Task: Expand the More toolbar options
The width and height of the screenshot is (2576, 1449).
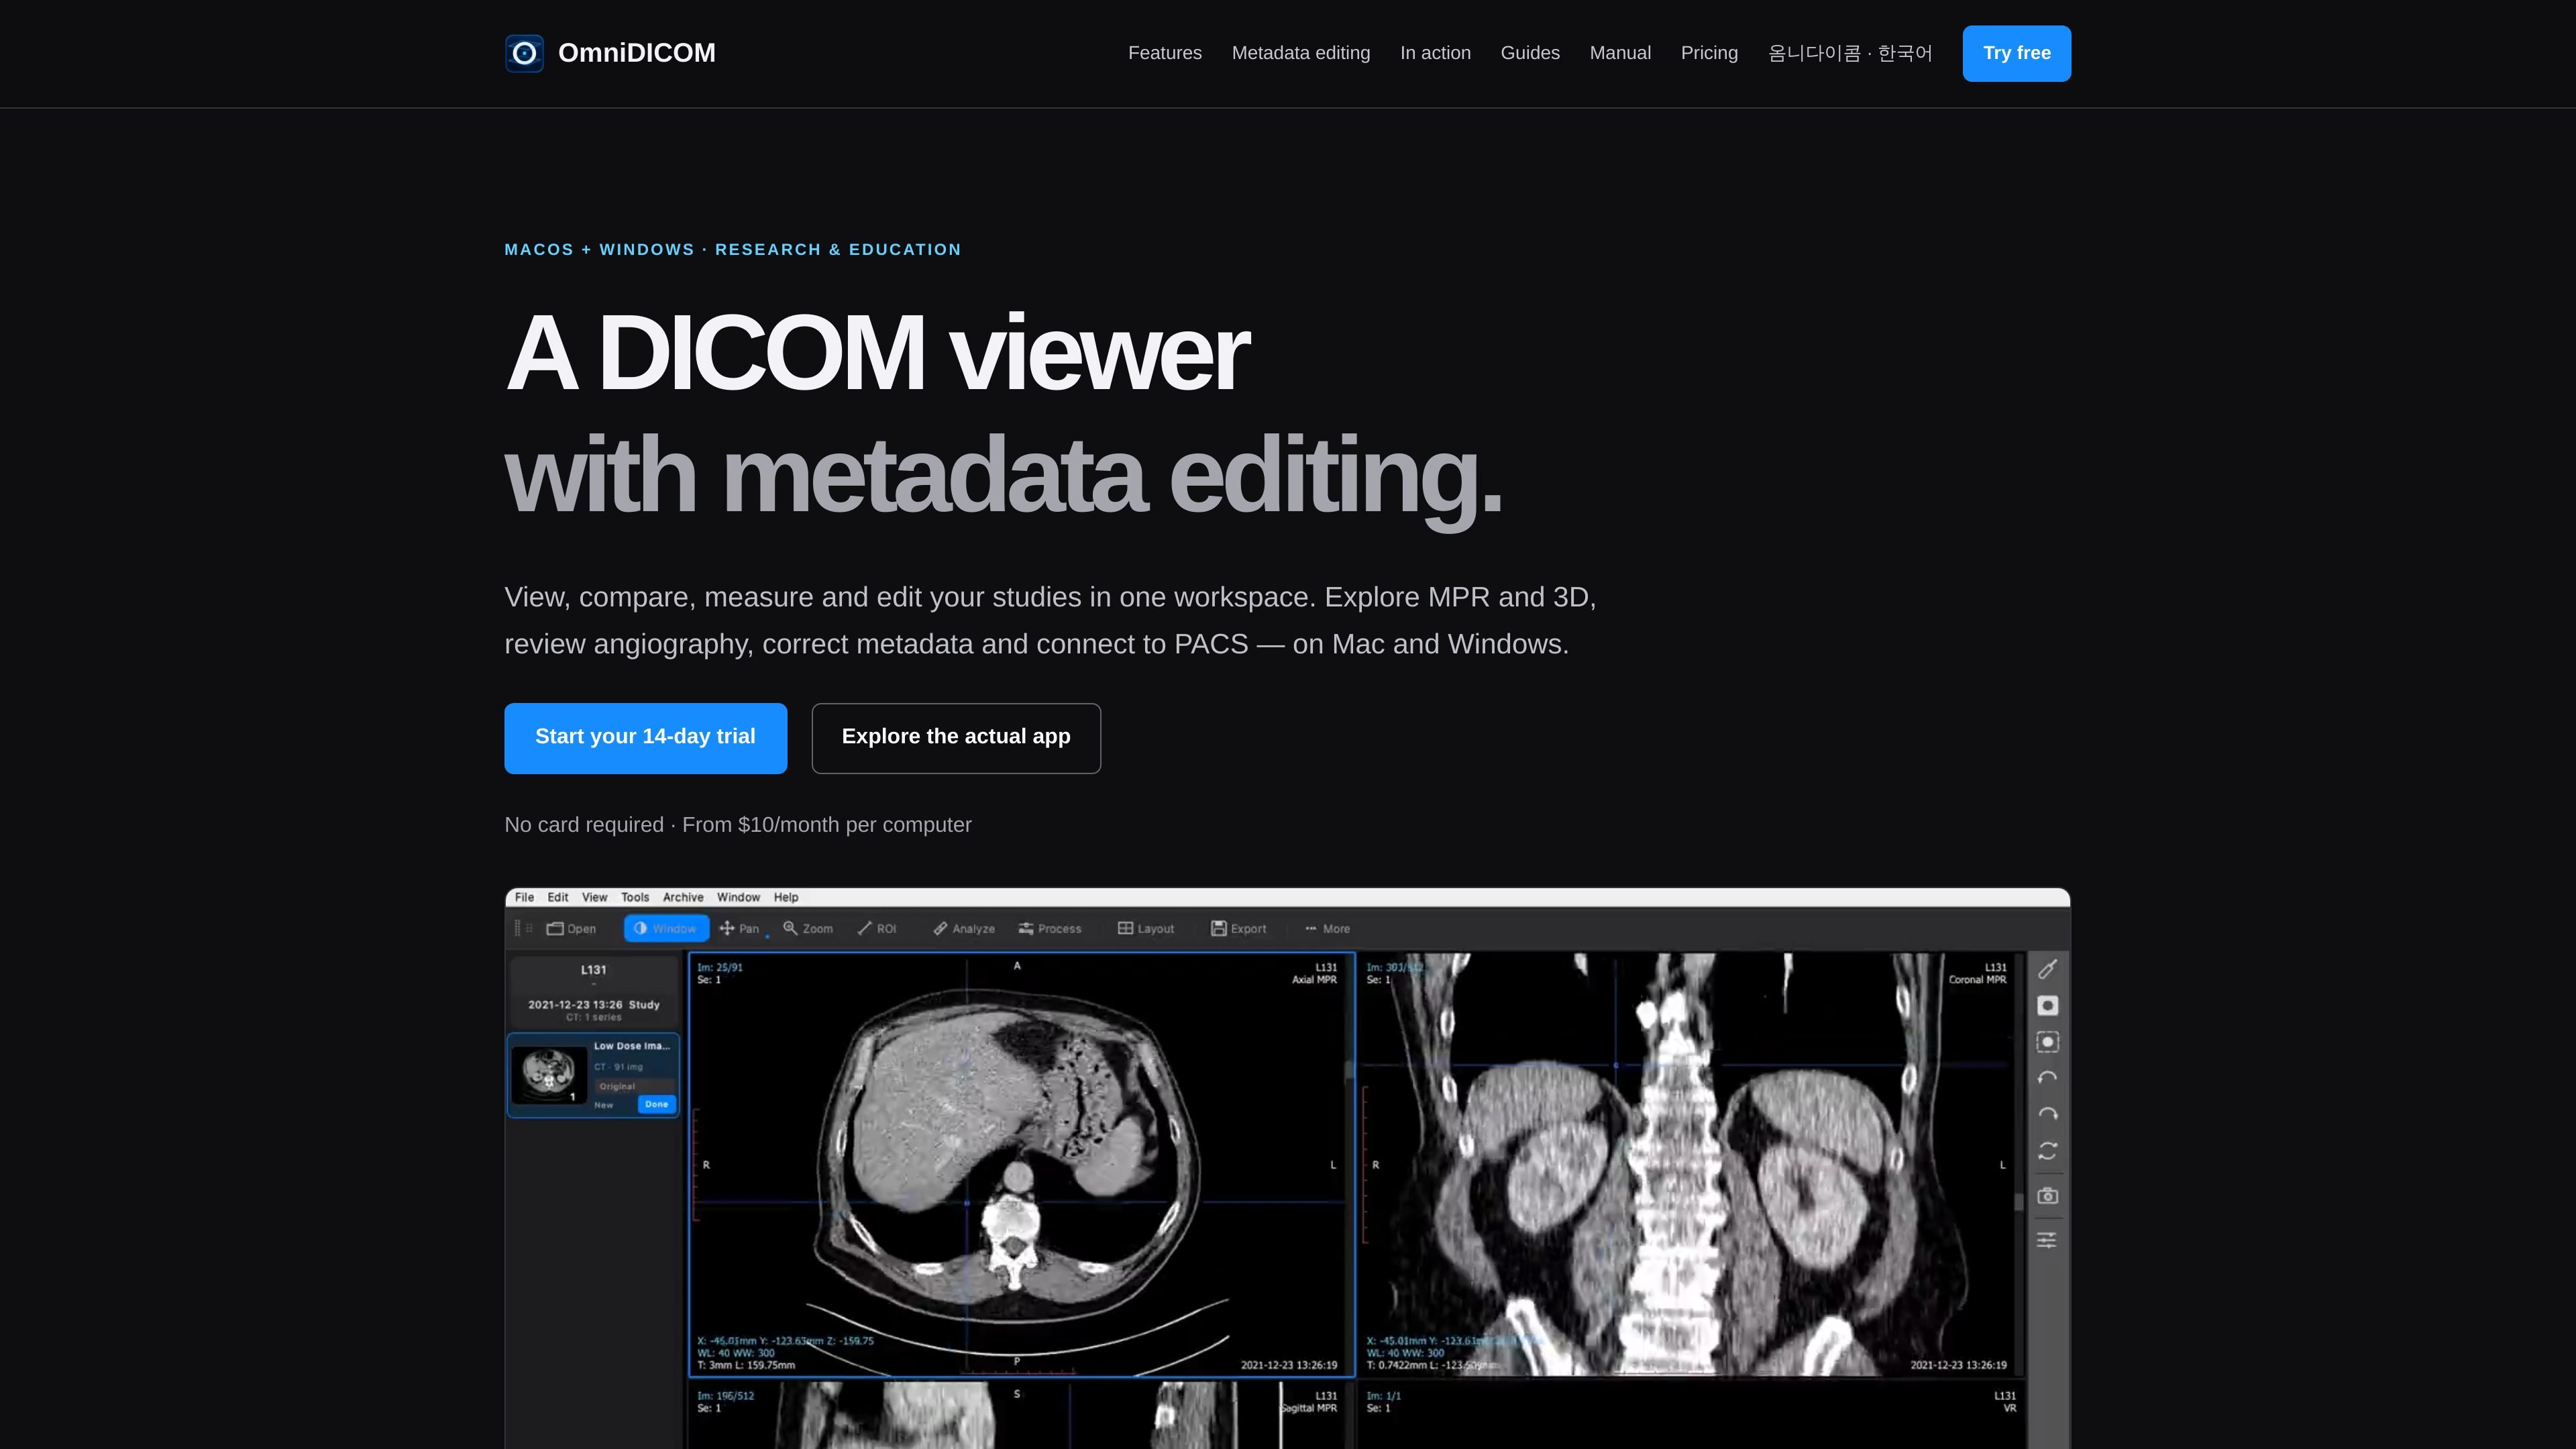Action: click(1328, 928)
